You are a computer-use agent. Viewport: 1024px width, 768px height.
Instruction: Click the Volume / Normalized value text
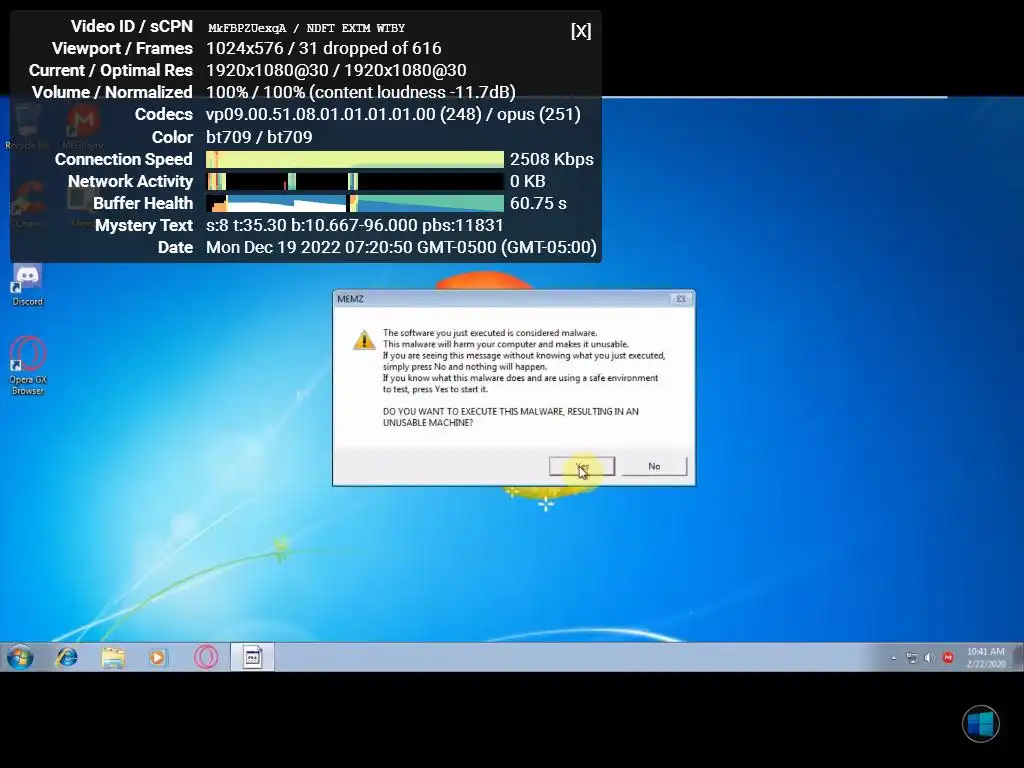tap(360, 92)
